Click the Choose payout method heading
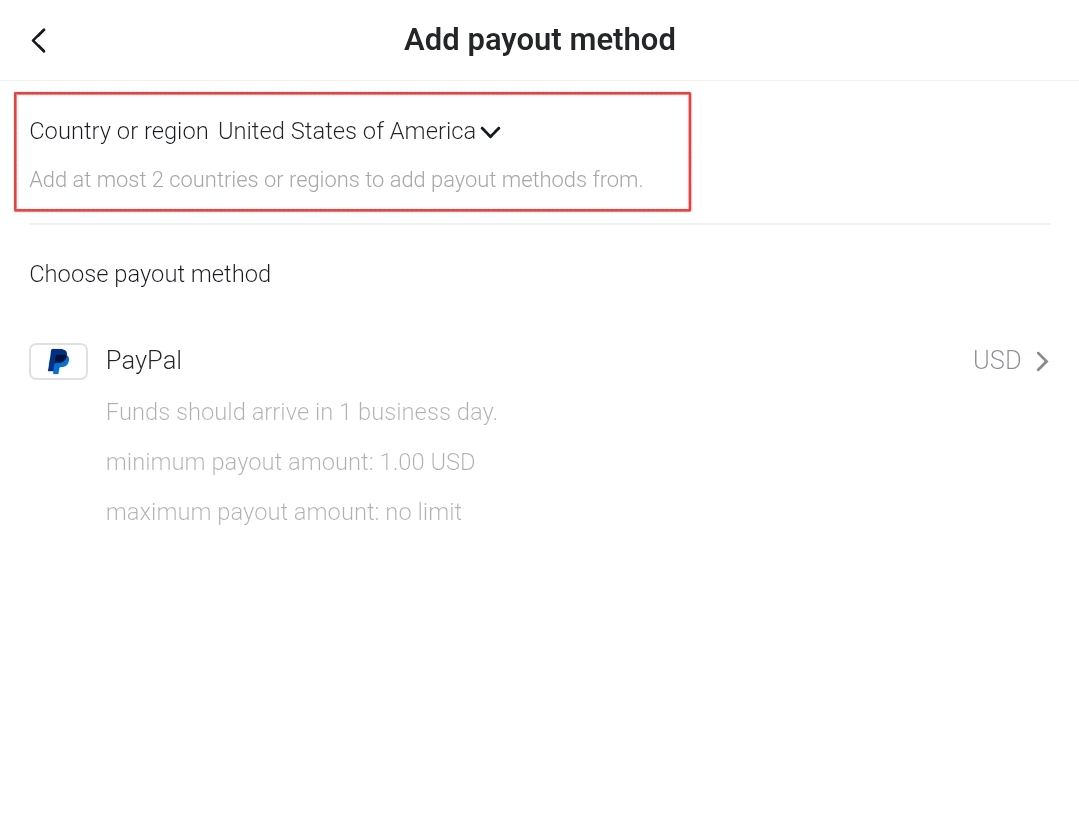The image size is (1079, 824). pyautogui.click(x=150, y=274)
